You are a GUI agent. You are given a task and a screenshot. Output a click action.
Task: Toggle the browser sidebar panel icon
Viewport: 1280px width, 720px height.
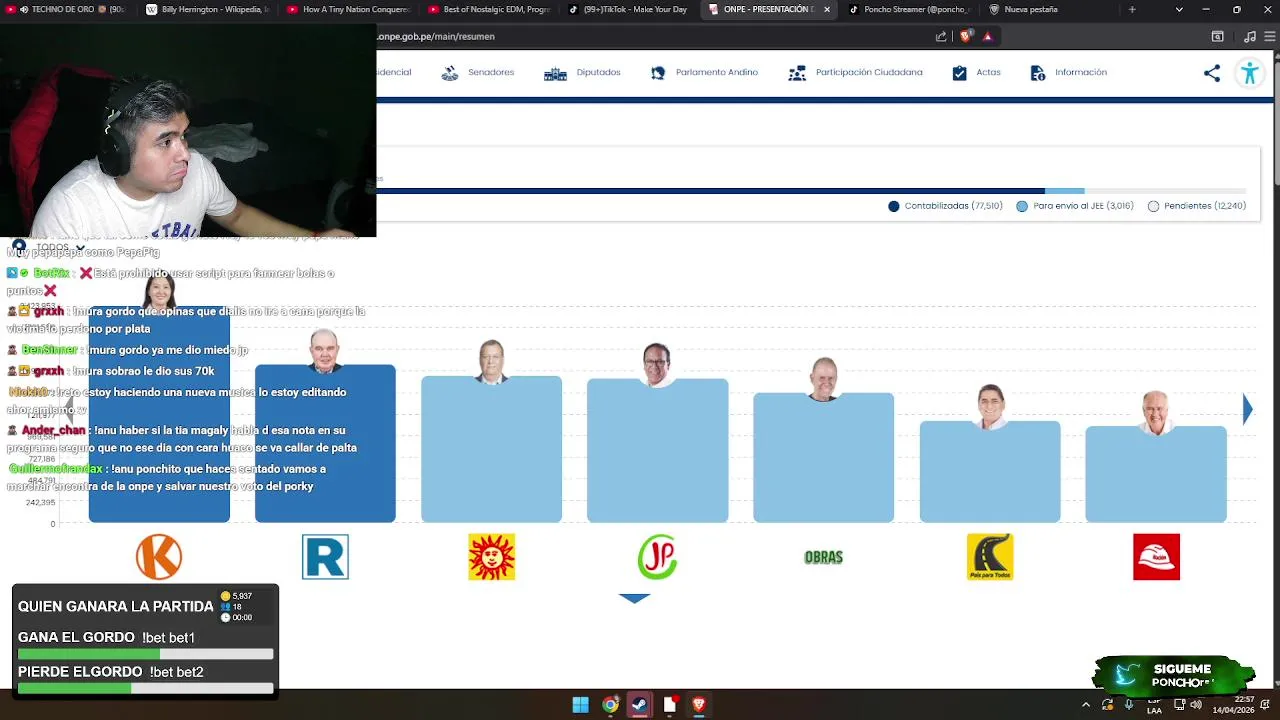point(1217,36)
